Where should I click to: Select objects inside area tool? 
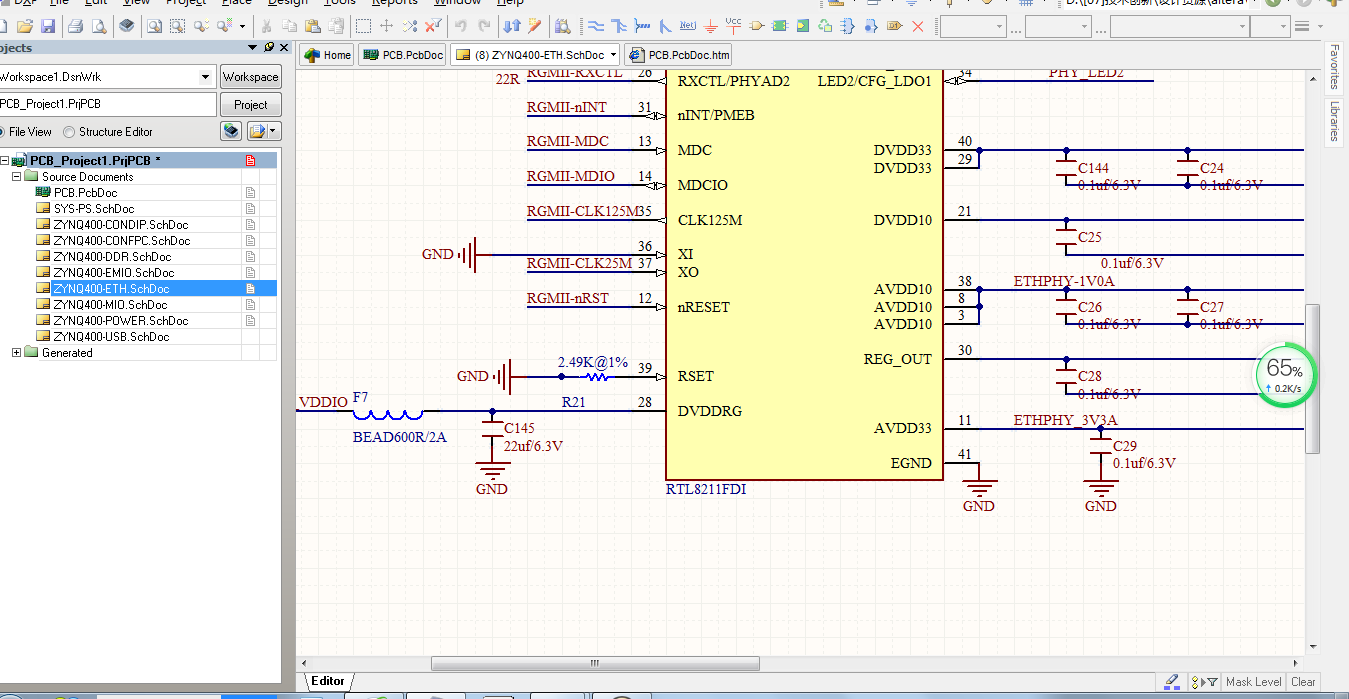point(363,27)
